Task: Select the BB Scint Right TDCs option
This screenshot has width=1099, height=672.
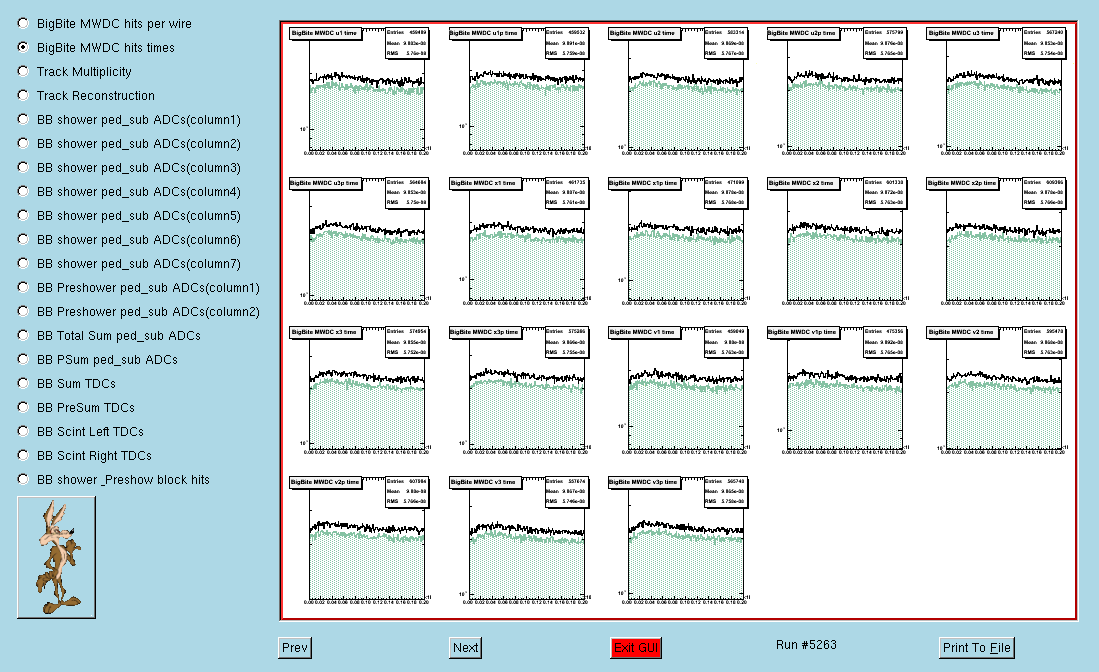Action: coord(23,455)
